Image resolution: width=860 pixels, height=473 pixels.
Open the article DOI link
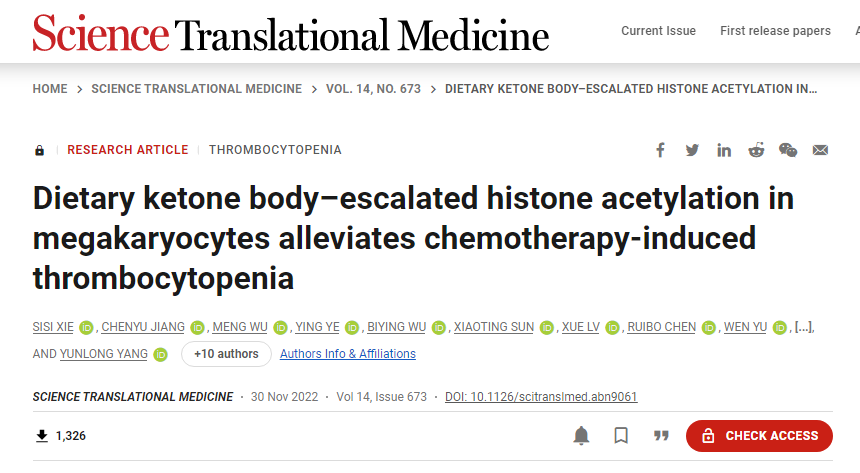[541, 397]
